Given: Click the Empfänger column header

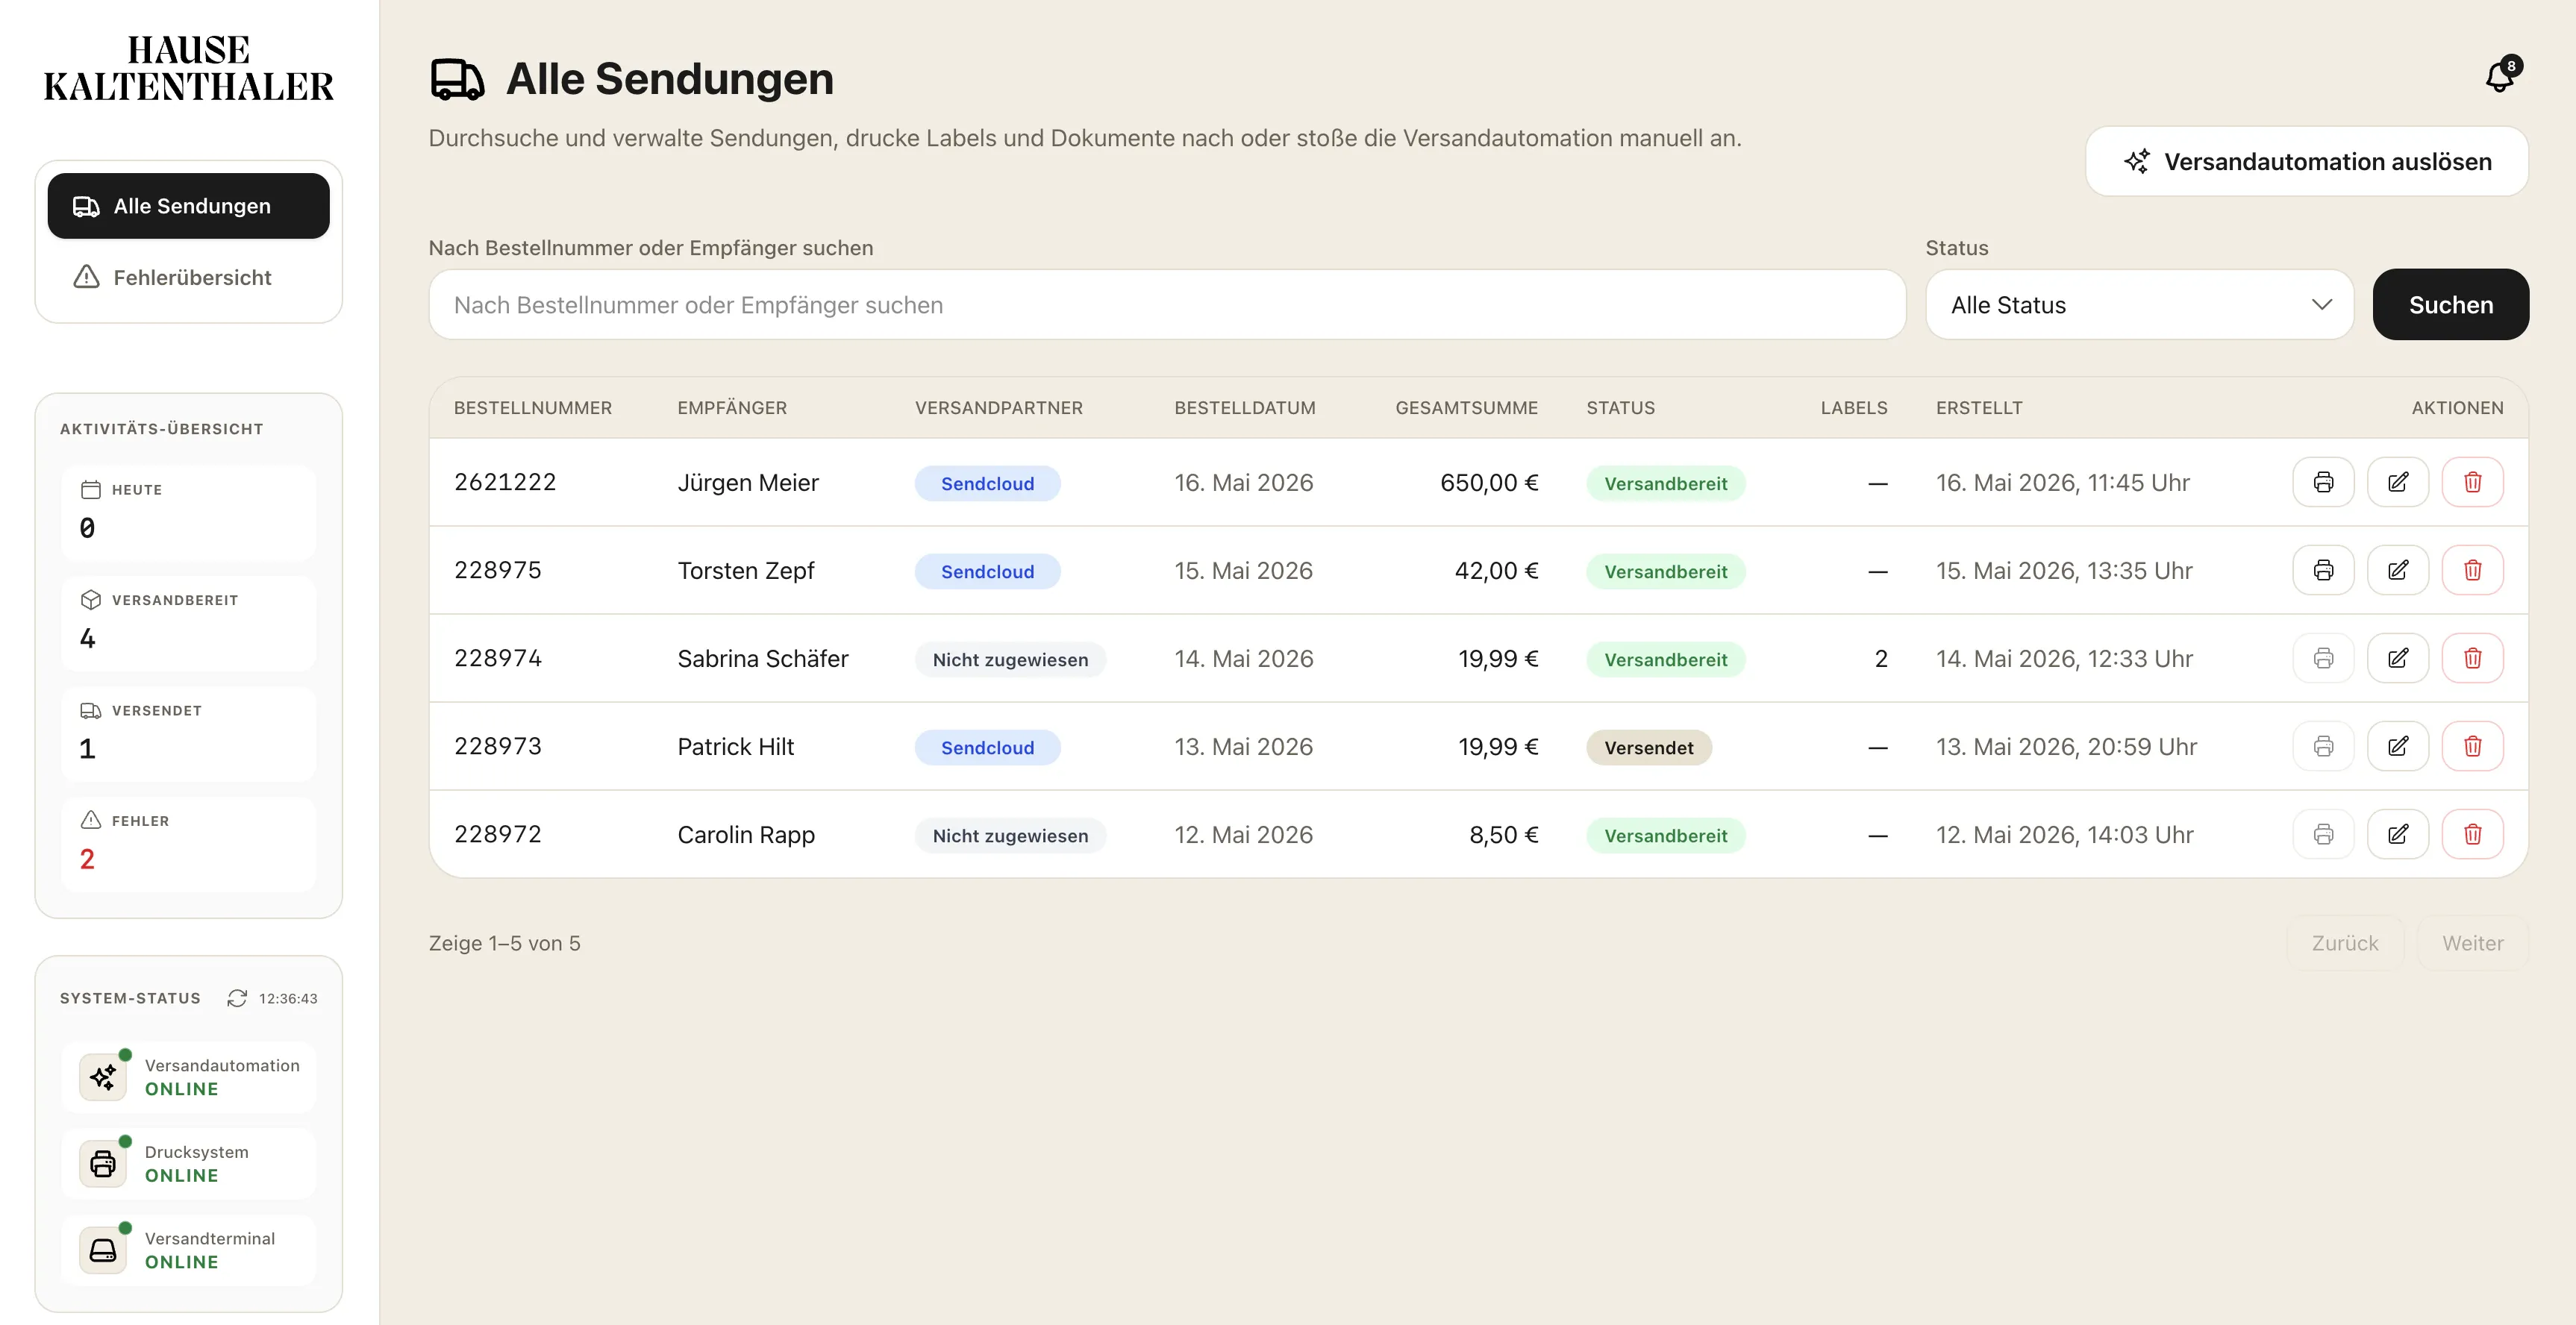Looking at the screenshot, I should tap(732, 408).
